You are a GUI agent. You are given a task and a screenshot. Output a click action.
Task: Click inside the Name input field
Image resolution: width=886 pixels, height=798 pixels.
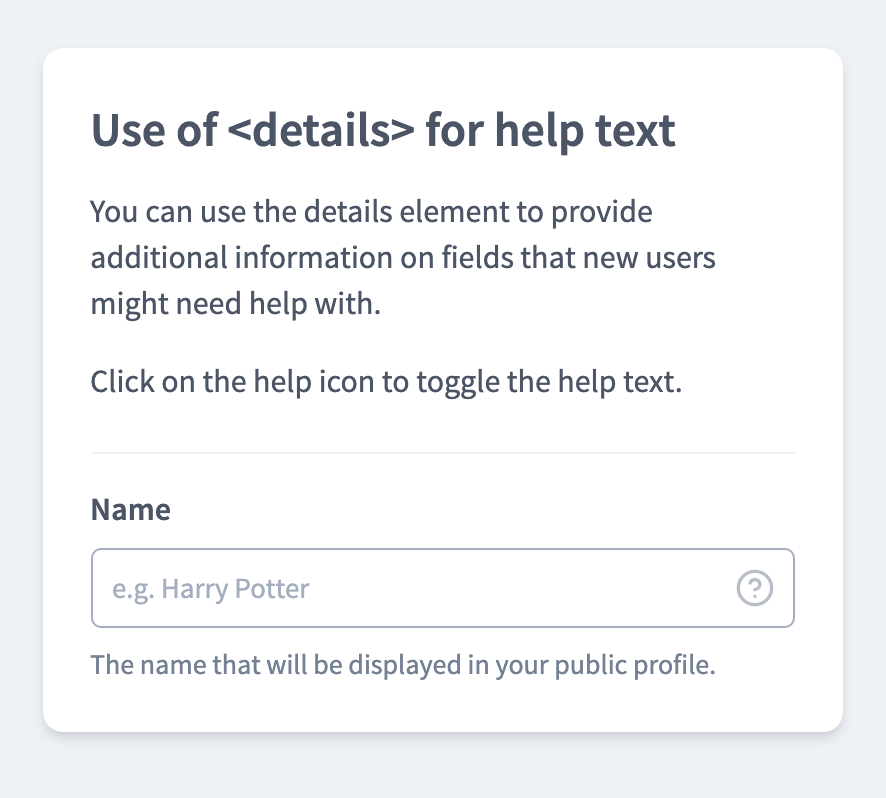pyautogui.click(x=442, y=588)
